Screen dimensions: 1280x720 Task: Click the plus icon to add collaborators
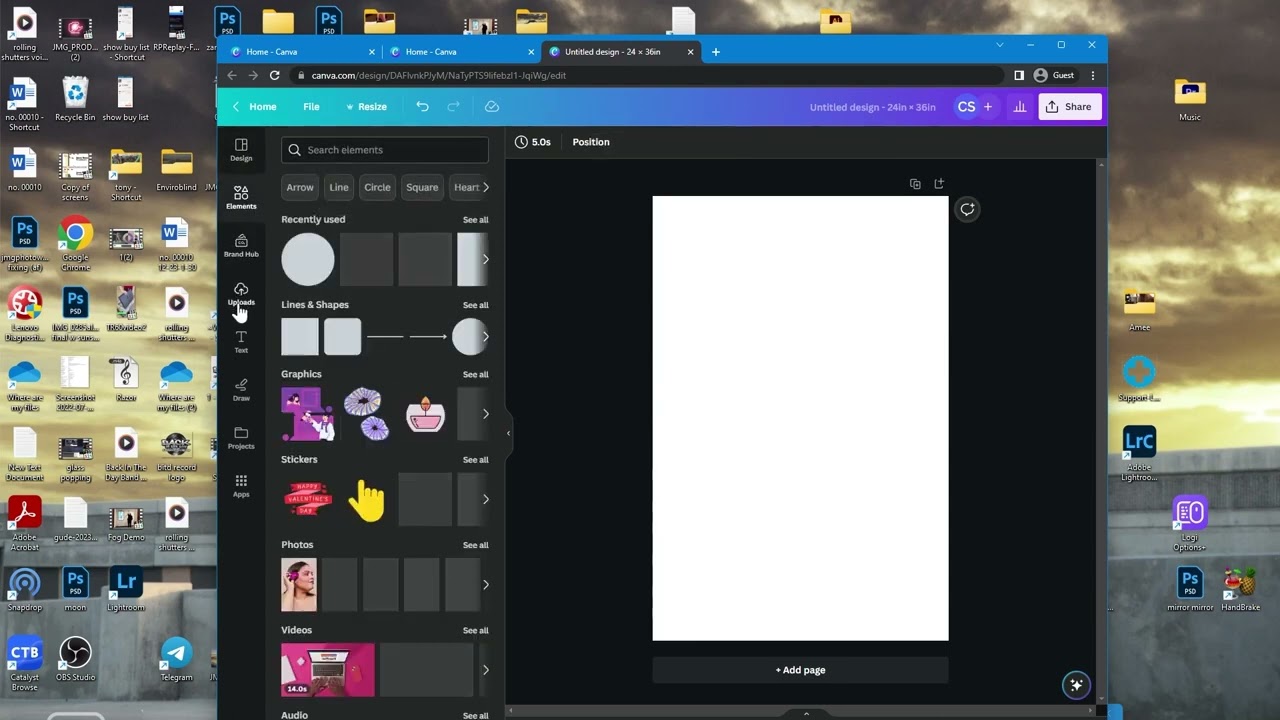point(987,106)
